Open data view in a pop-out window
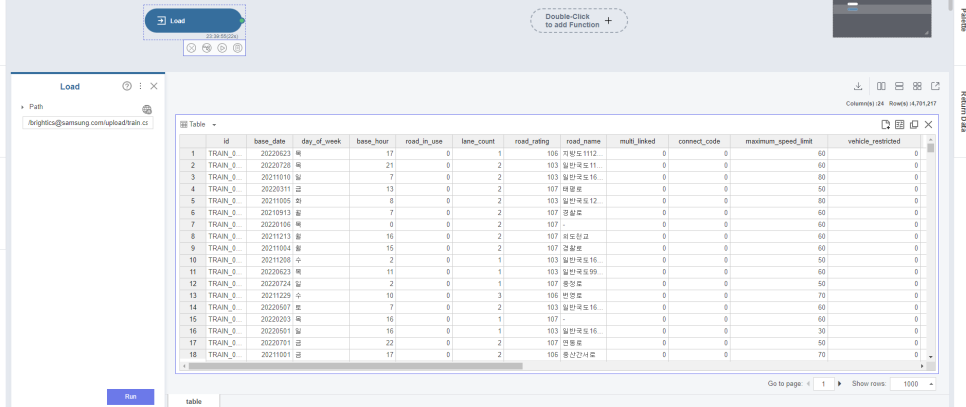 coord(935,86)
